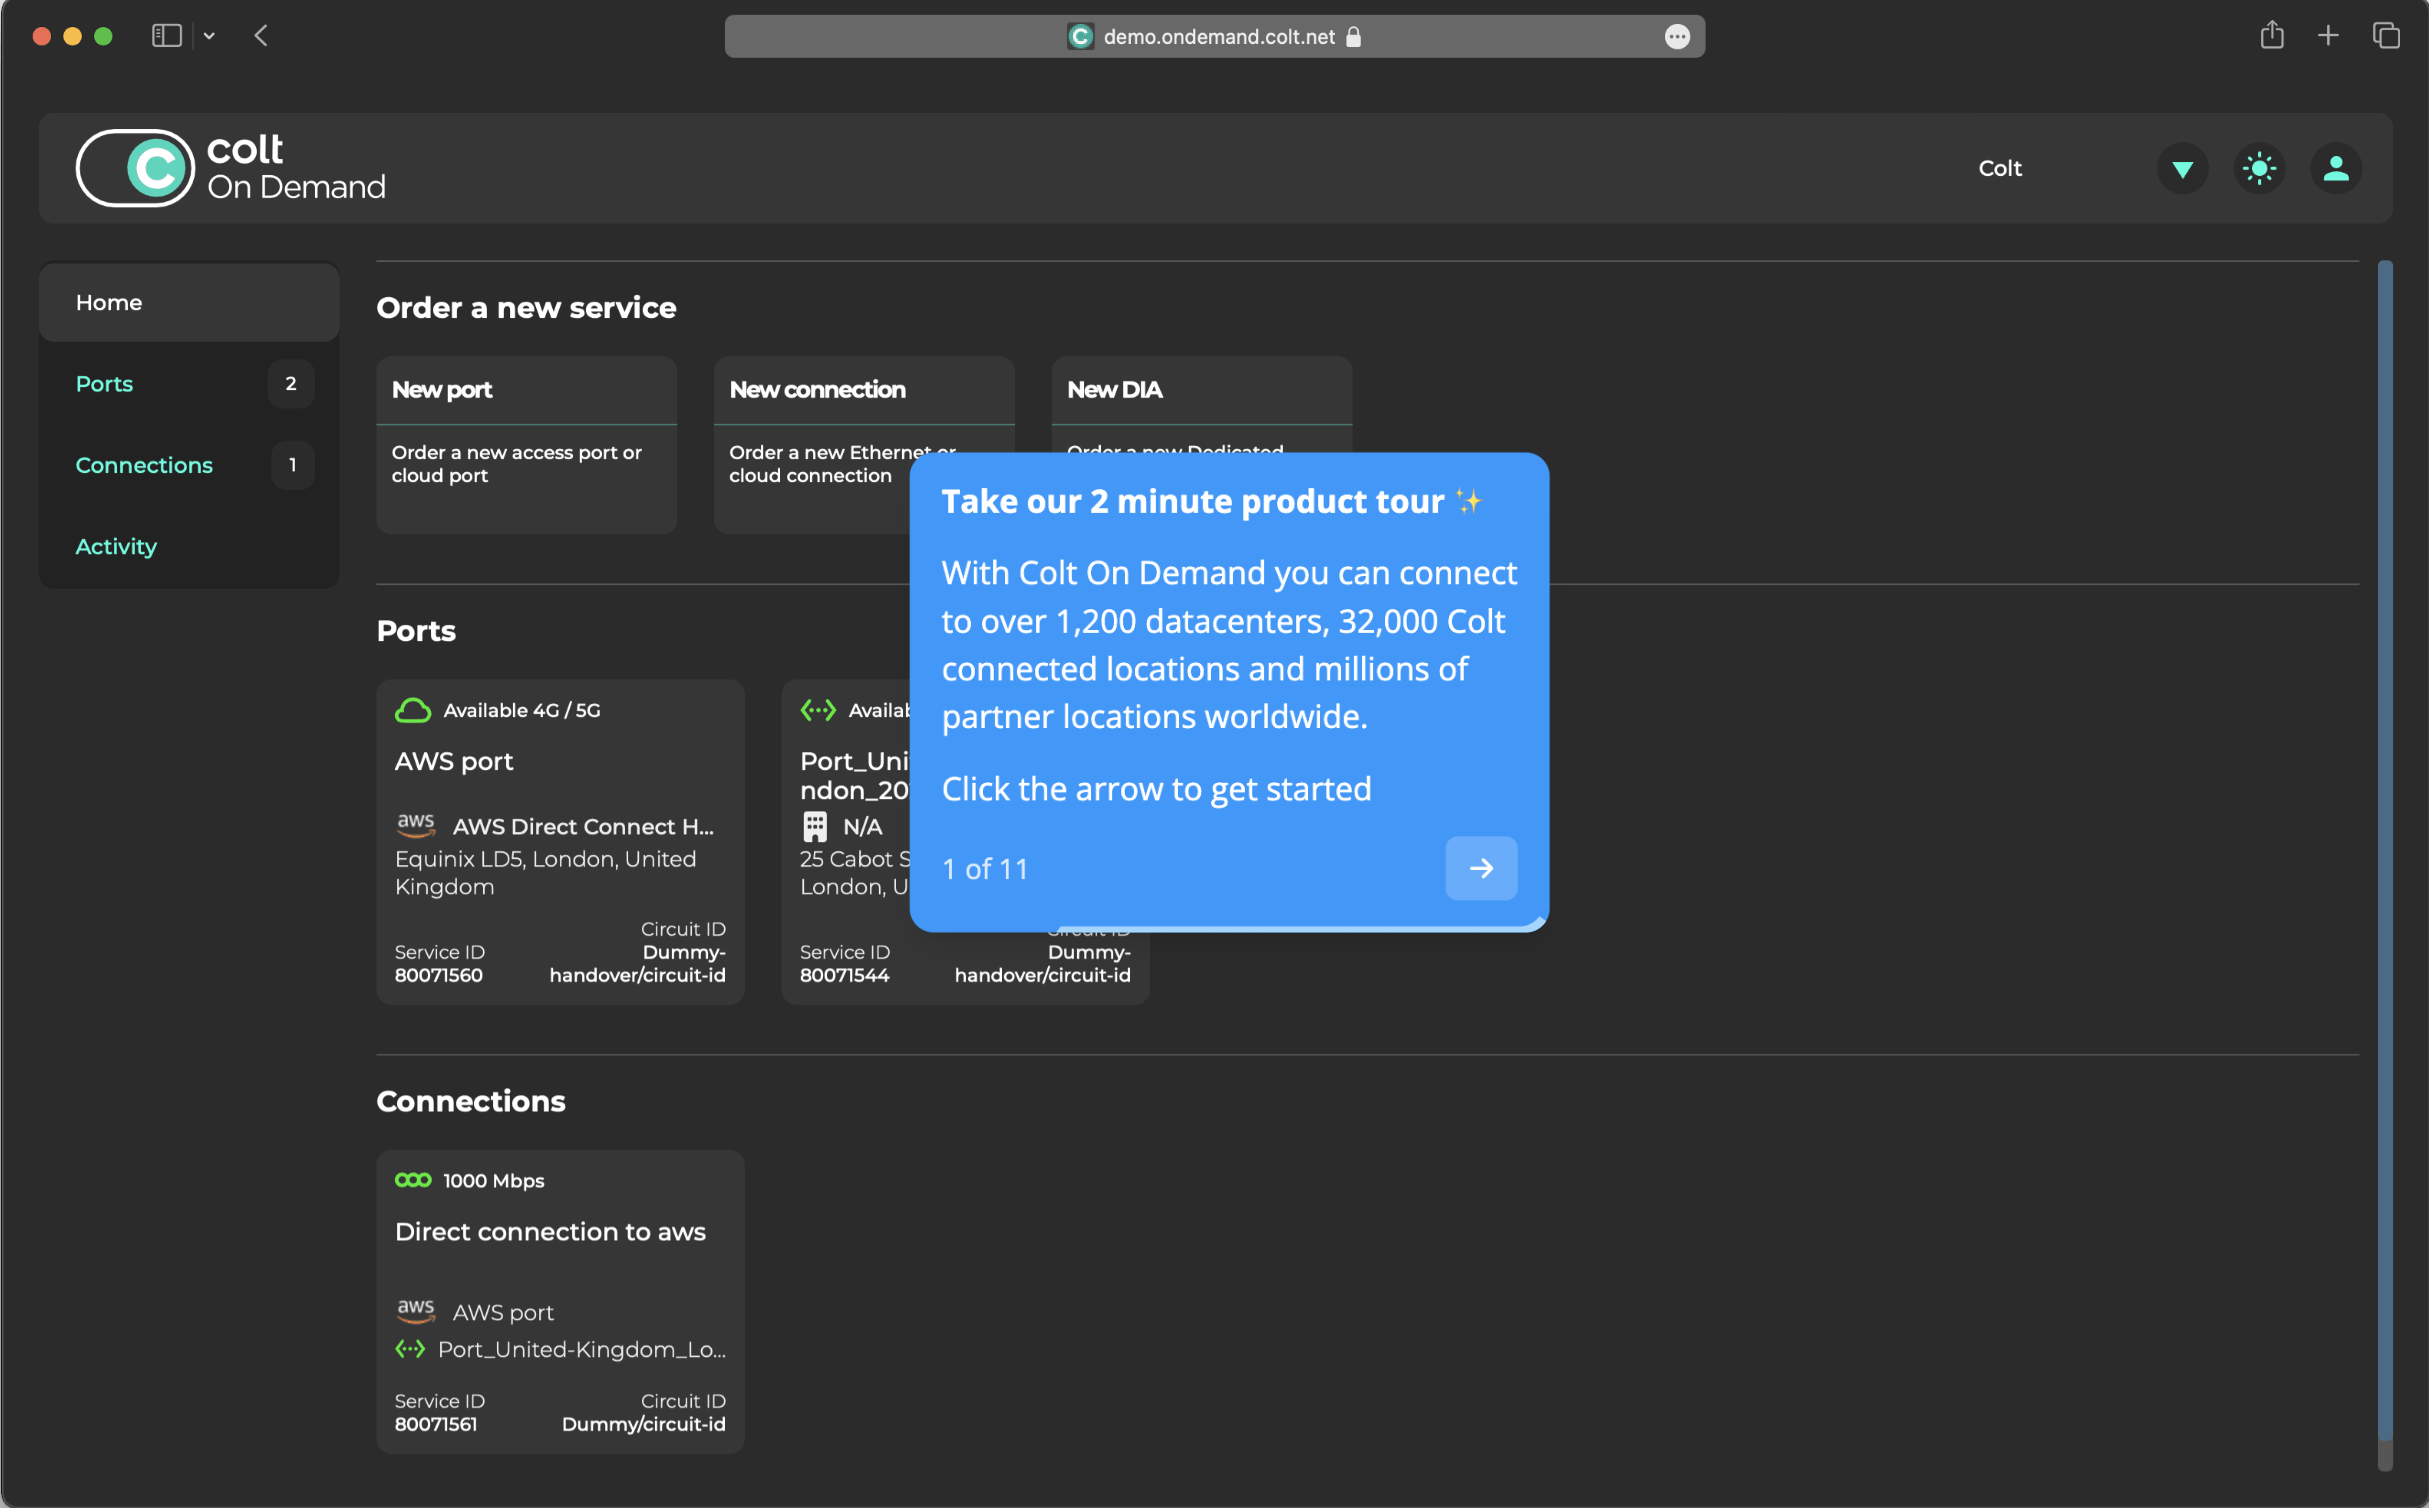Viewport: 2429px width, 1508px height.
Task: Click the user profile icon
Action: coord(2335,168)
